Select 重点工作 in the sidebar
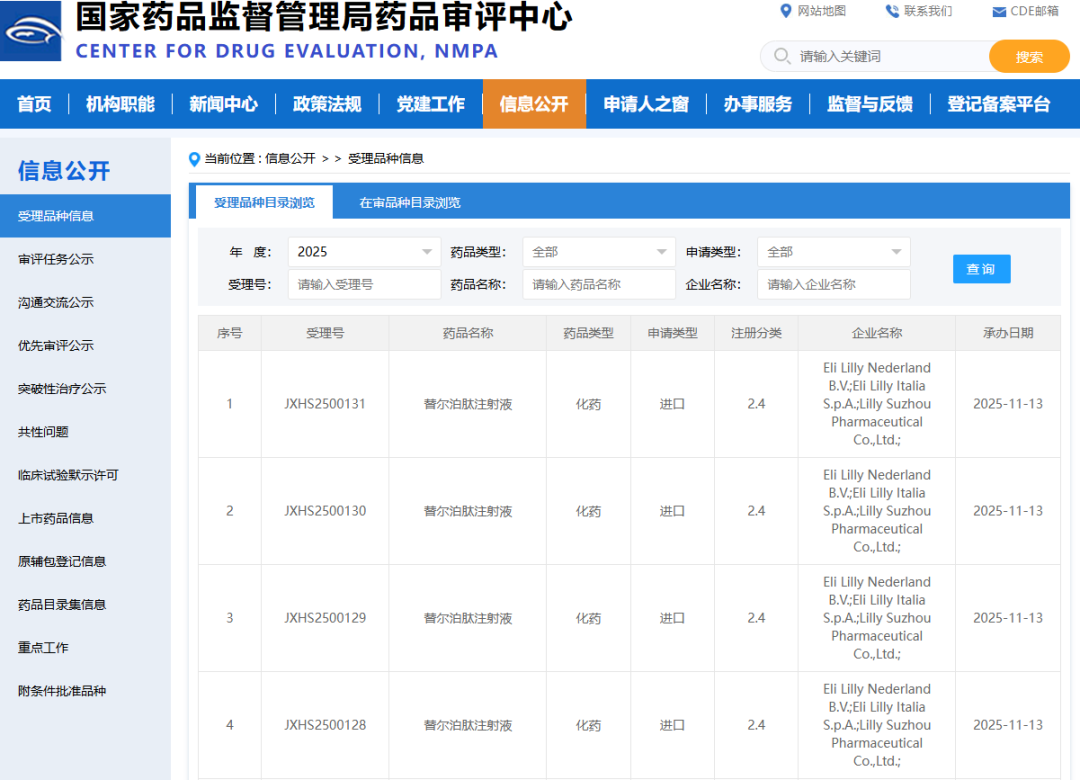 [x=43, y=648]
